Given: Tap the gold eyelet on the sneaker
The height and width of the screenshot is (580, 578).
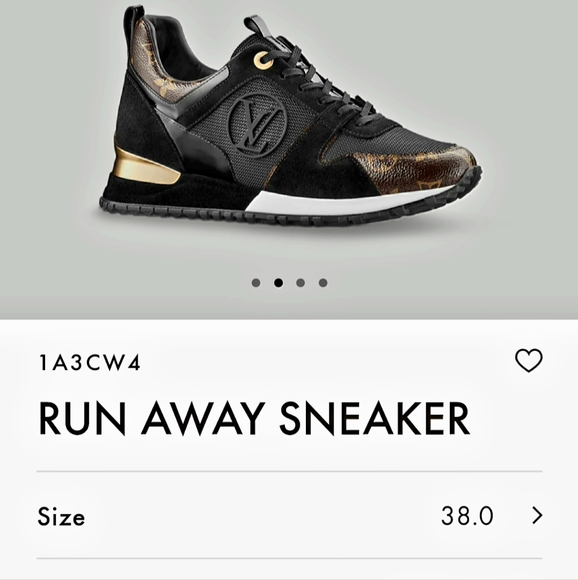Looking at the screenshot, I should point(263,60).
